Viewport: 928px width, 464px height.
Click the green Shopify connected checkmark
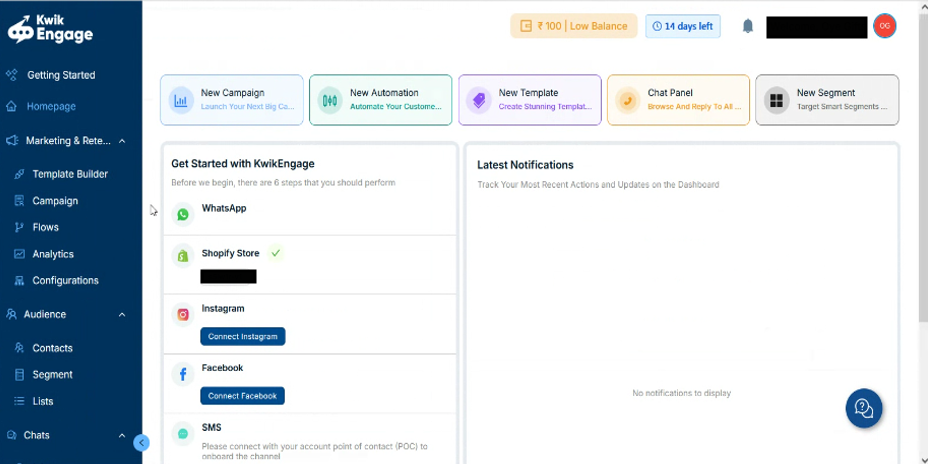[x=275, y=253]
